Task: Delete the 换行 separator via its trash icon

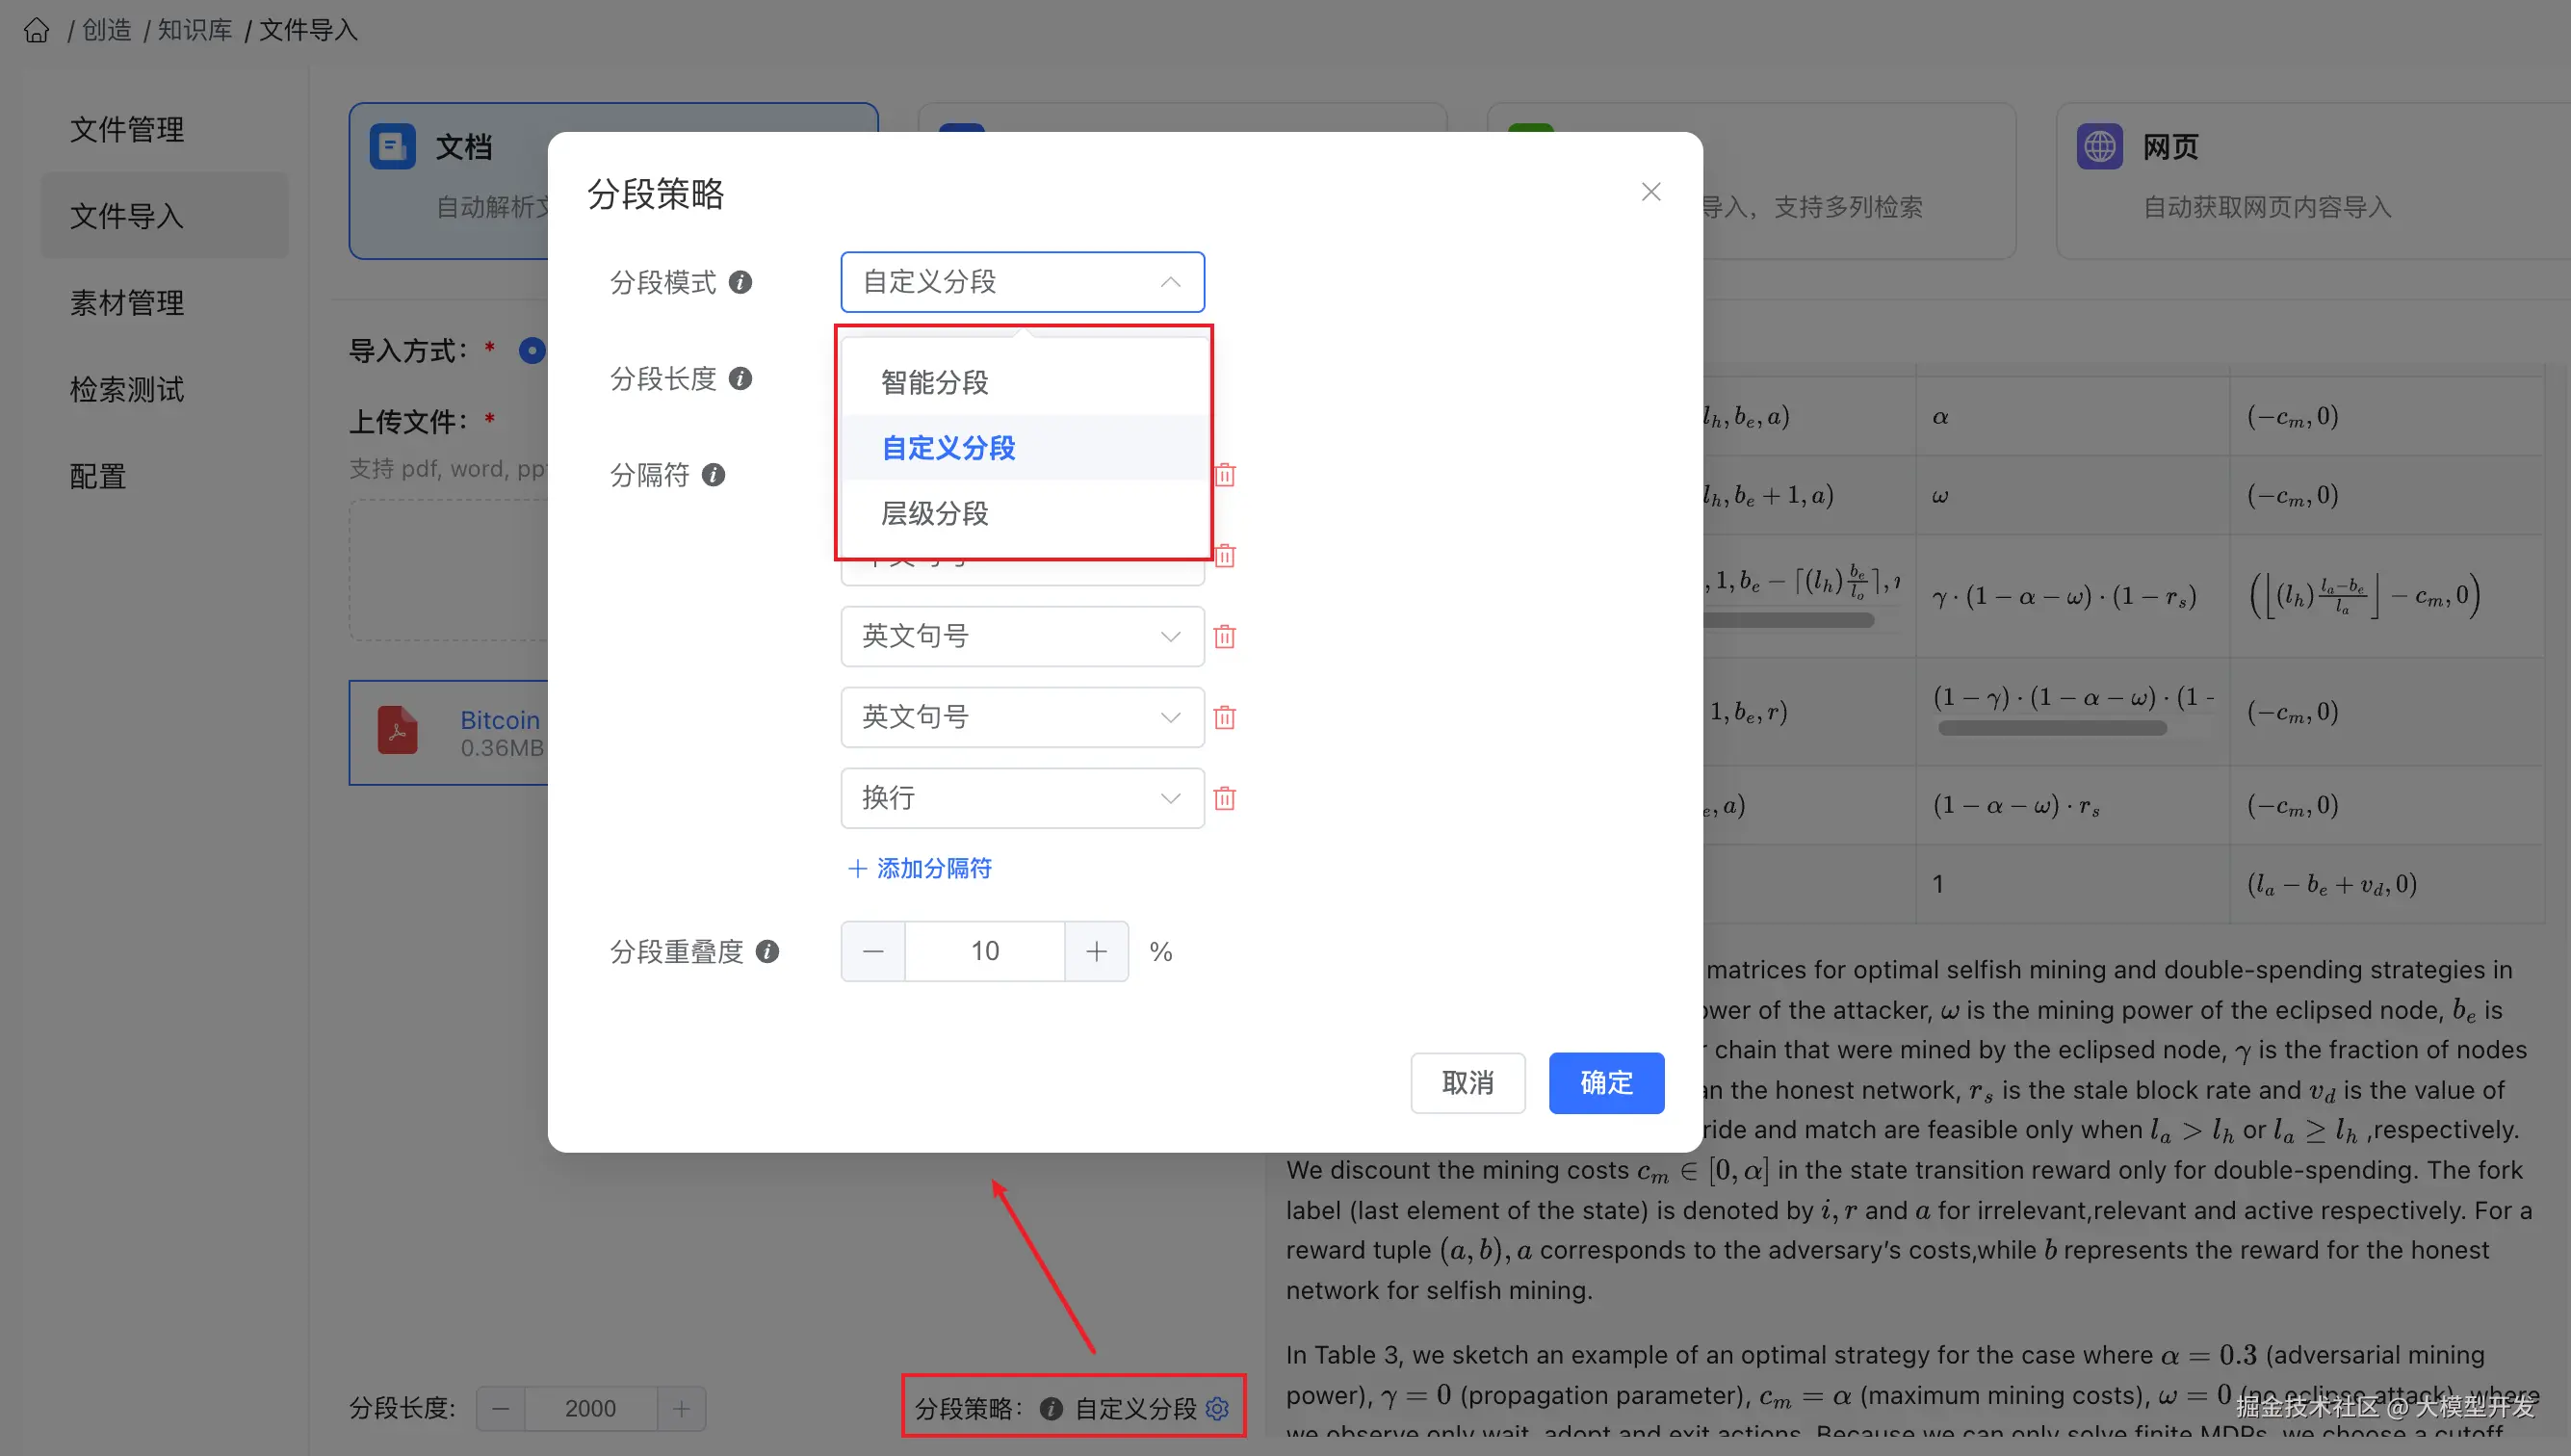Action: click(x=1225, y=798)
